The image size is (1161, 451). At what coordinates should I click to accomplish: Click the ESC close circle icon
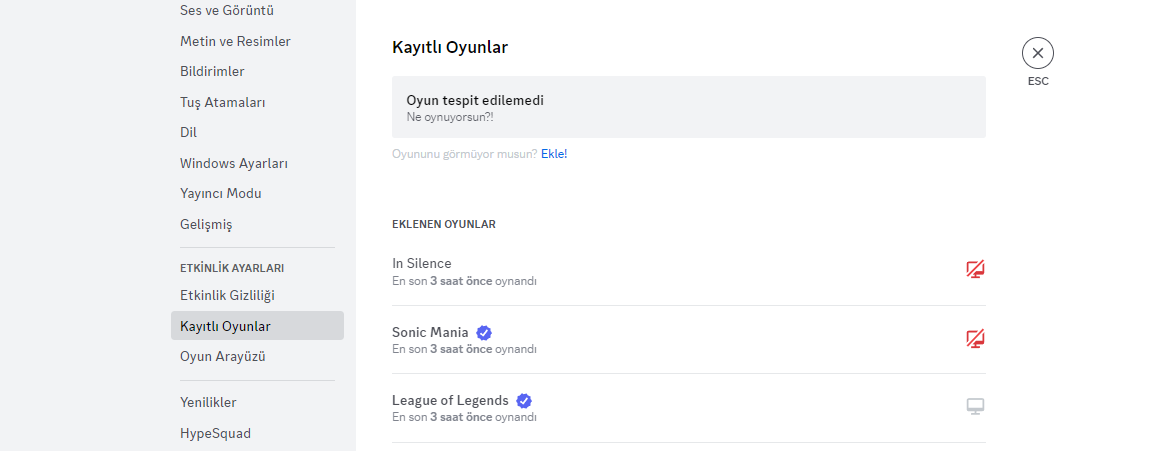(1037, 53)
